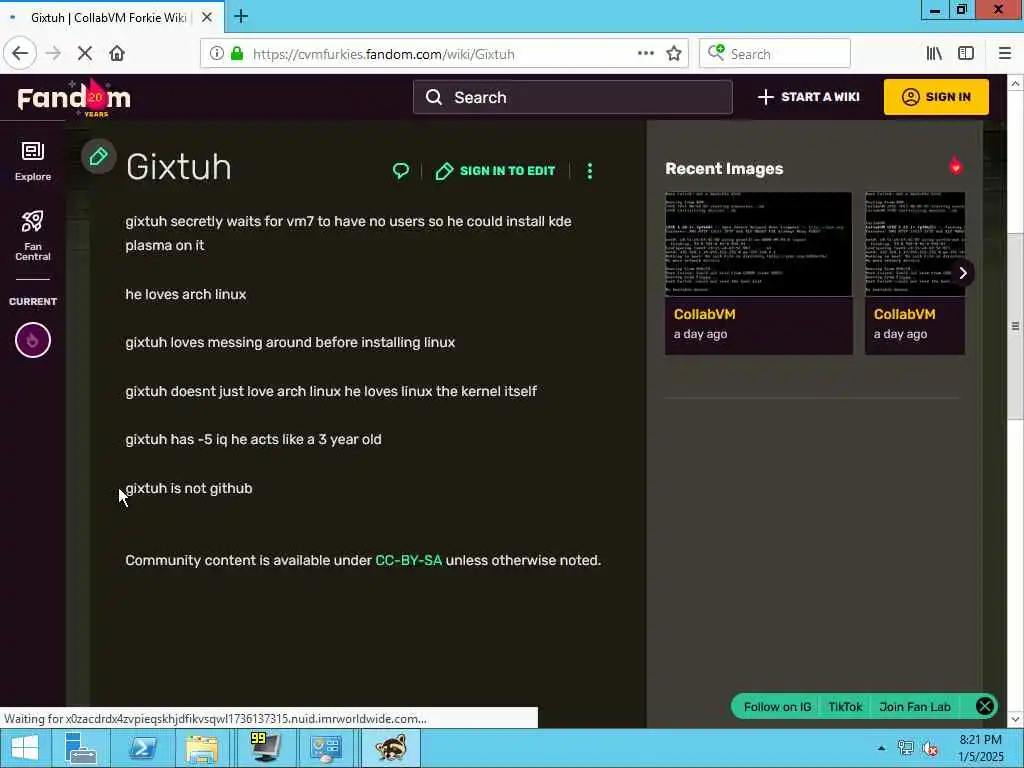Open the page comments speech bubble

[x=401, y=171]
